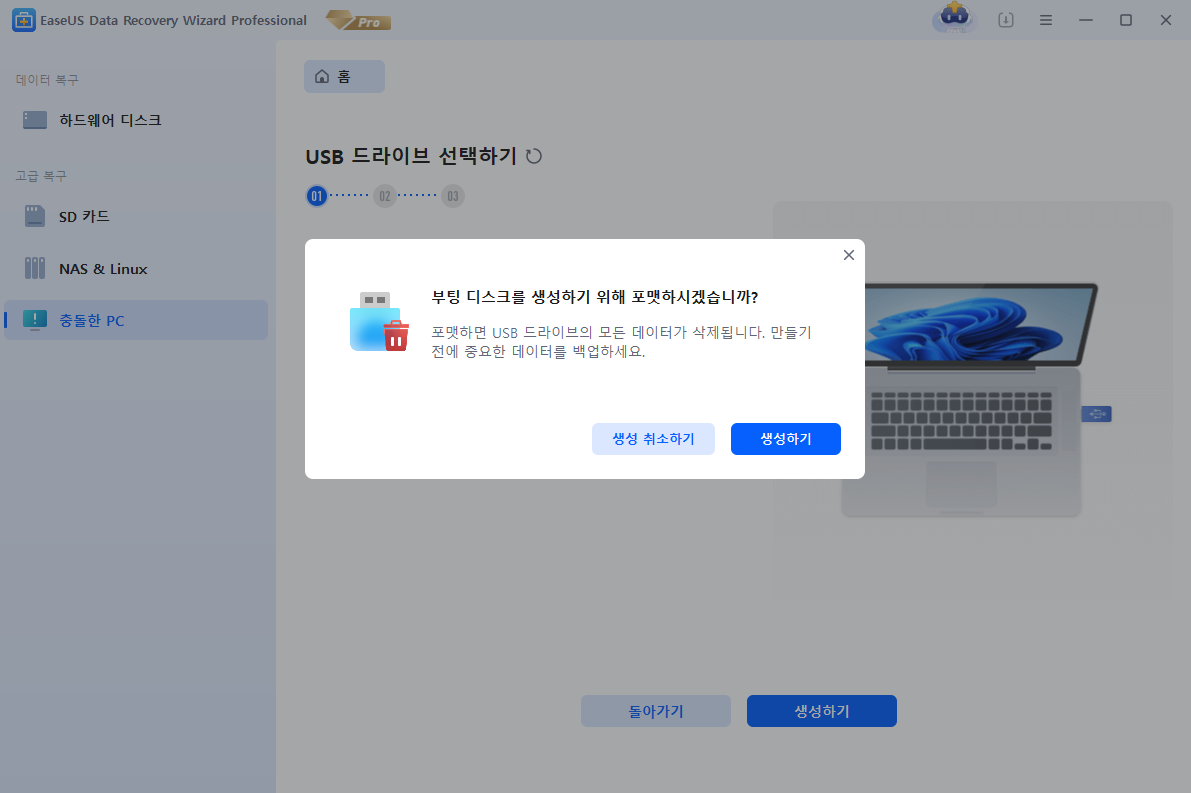The height and width of the screenshot is (793, 1191).
Task: Click the 데이터 복구 section label
Action: click(47, 80)
